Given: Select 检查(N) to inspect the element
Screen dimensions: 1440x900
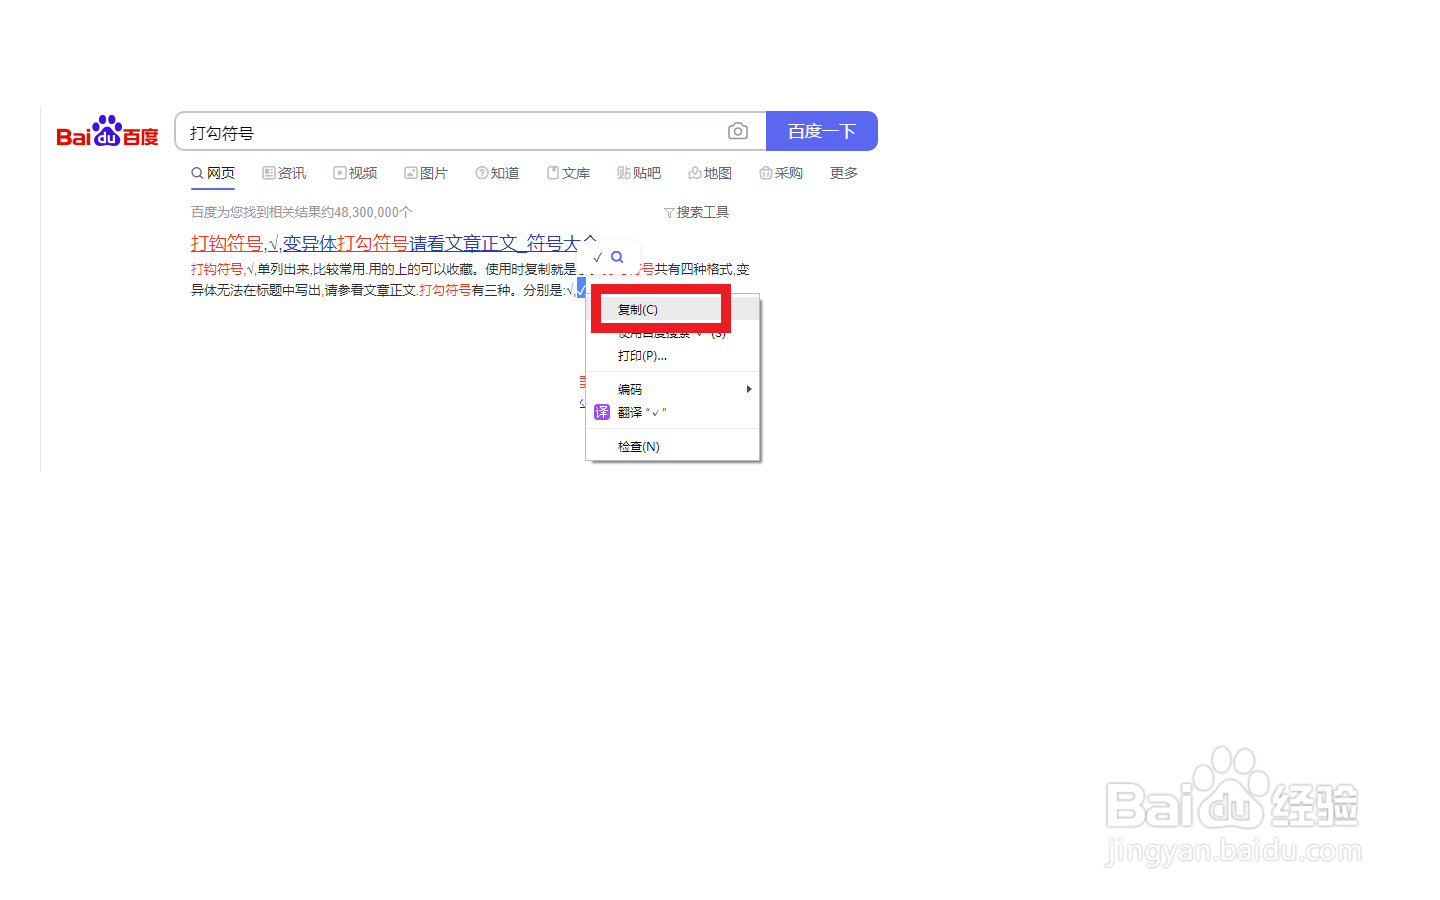Looking at the screenshot, I should click(637, 446).
